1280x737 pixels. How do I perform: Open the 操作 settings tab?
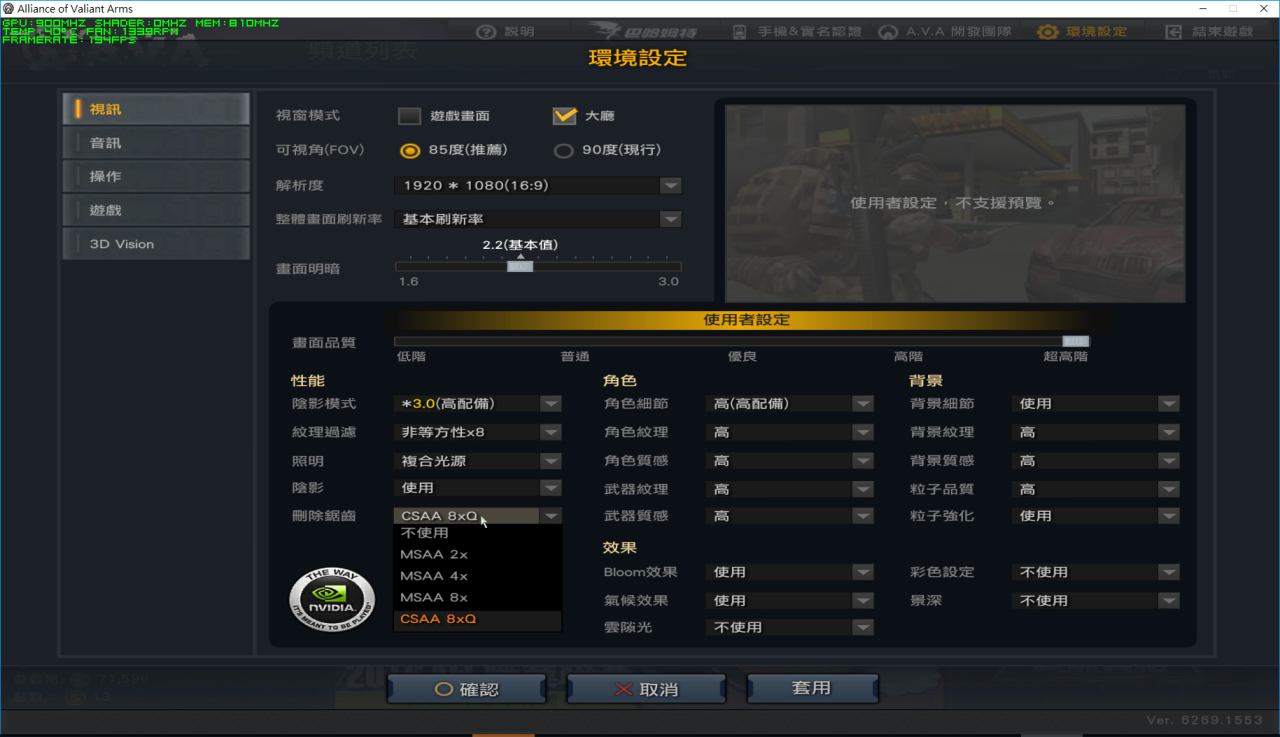[156, 176]
